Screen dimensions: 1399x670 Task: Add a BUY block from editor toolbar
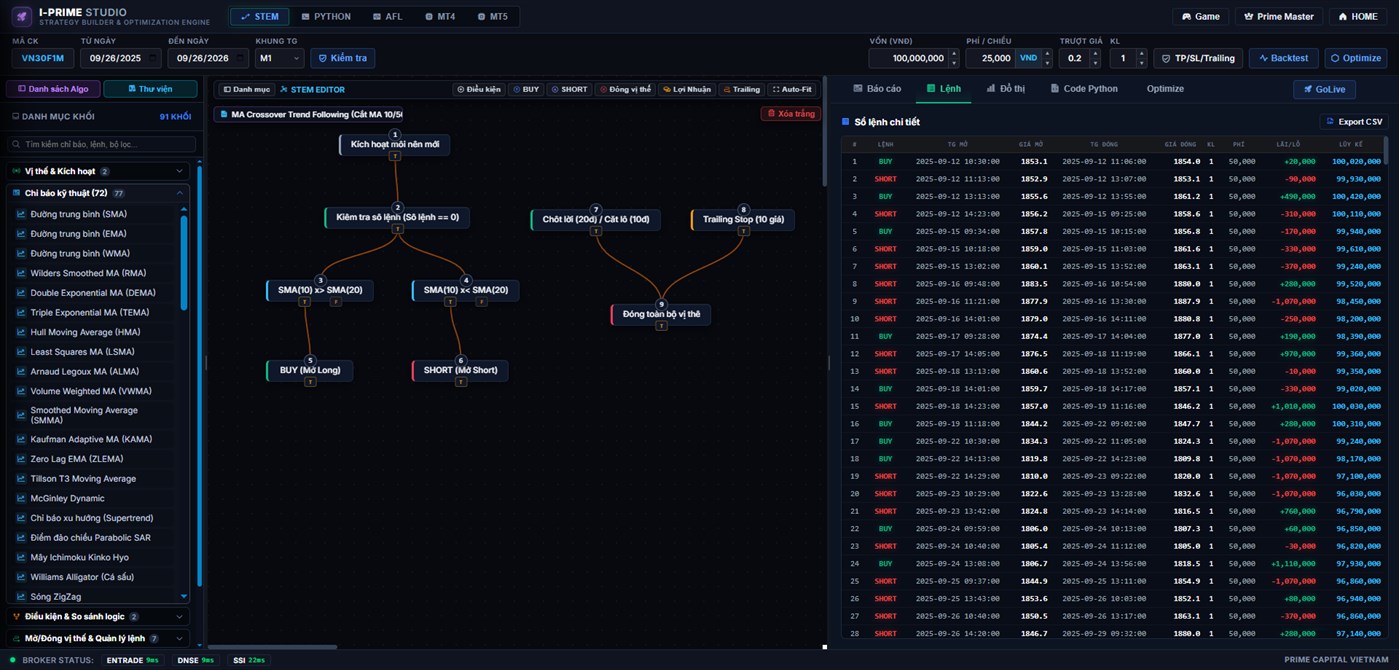tap(526, 90)
